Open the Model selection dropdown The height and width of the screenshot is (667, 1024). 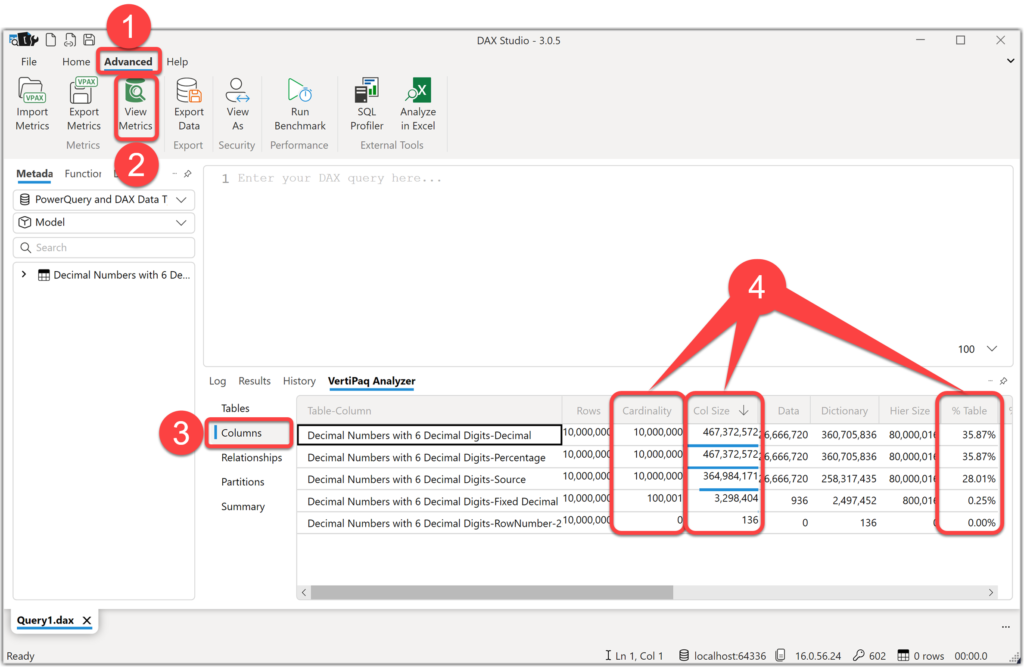104,222
